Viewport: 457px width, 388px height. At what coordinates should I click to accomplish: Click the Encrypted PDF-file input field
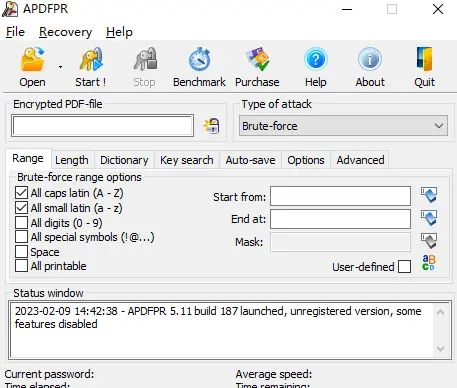coord(102,126)
